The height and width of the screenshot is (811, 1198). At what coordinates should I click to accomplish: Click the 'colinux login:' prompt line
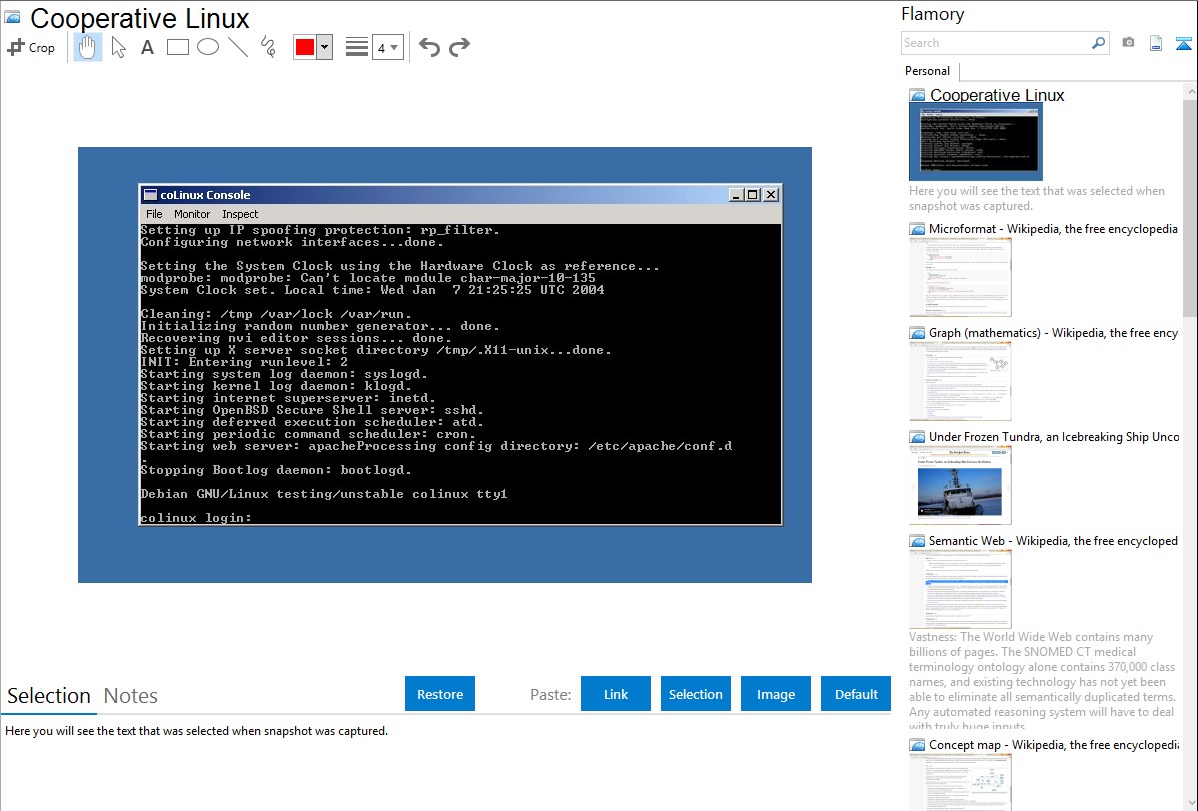pyautogui.click(x=196, y=518)
